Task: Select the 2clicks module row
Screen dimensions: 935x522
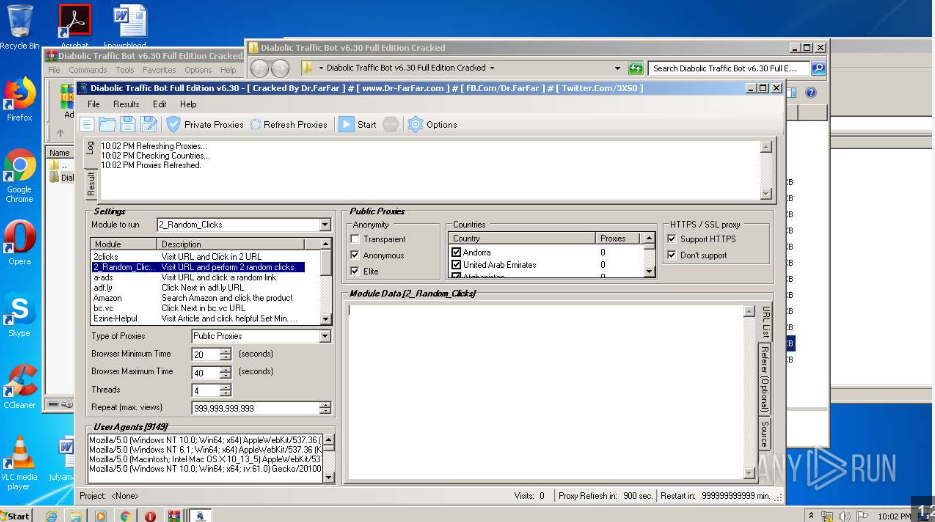Action: tap(198, 257)
